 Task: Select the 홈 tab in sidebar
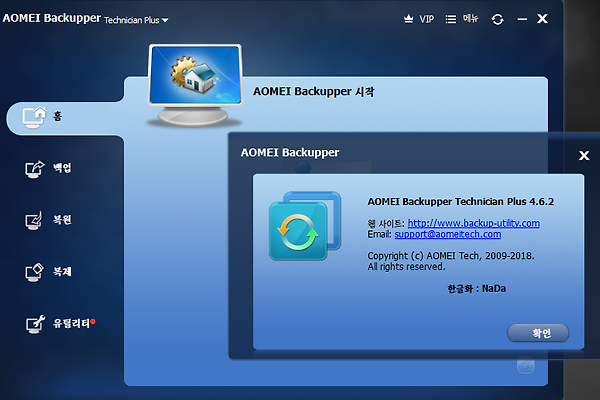coord(65,118)
